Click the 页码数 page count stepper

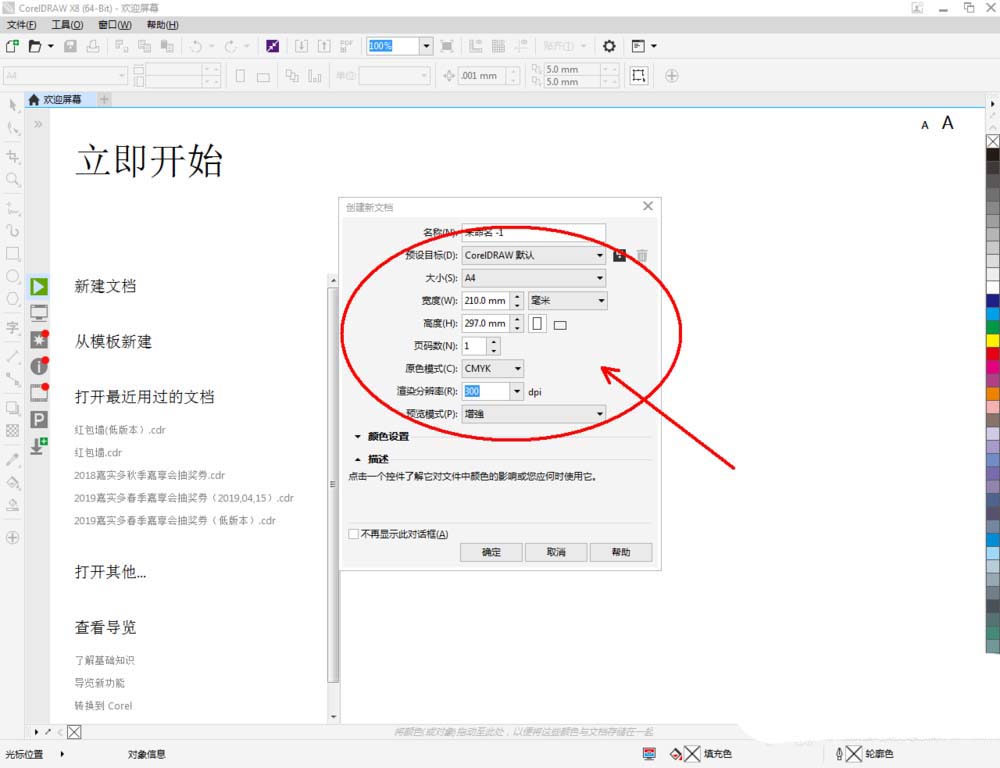pyautogui.click(x=494, y=346)
